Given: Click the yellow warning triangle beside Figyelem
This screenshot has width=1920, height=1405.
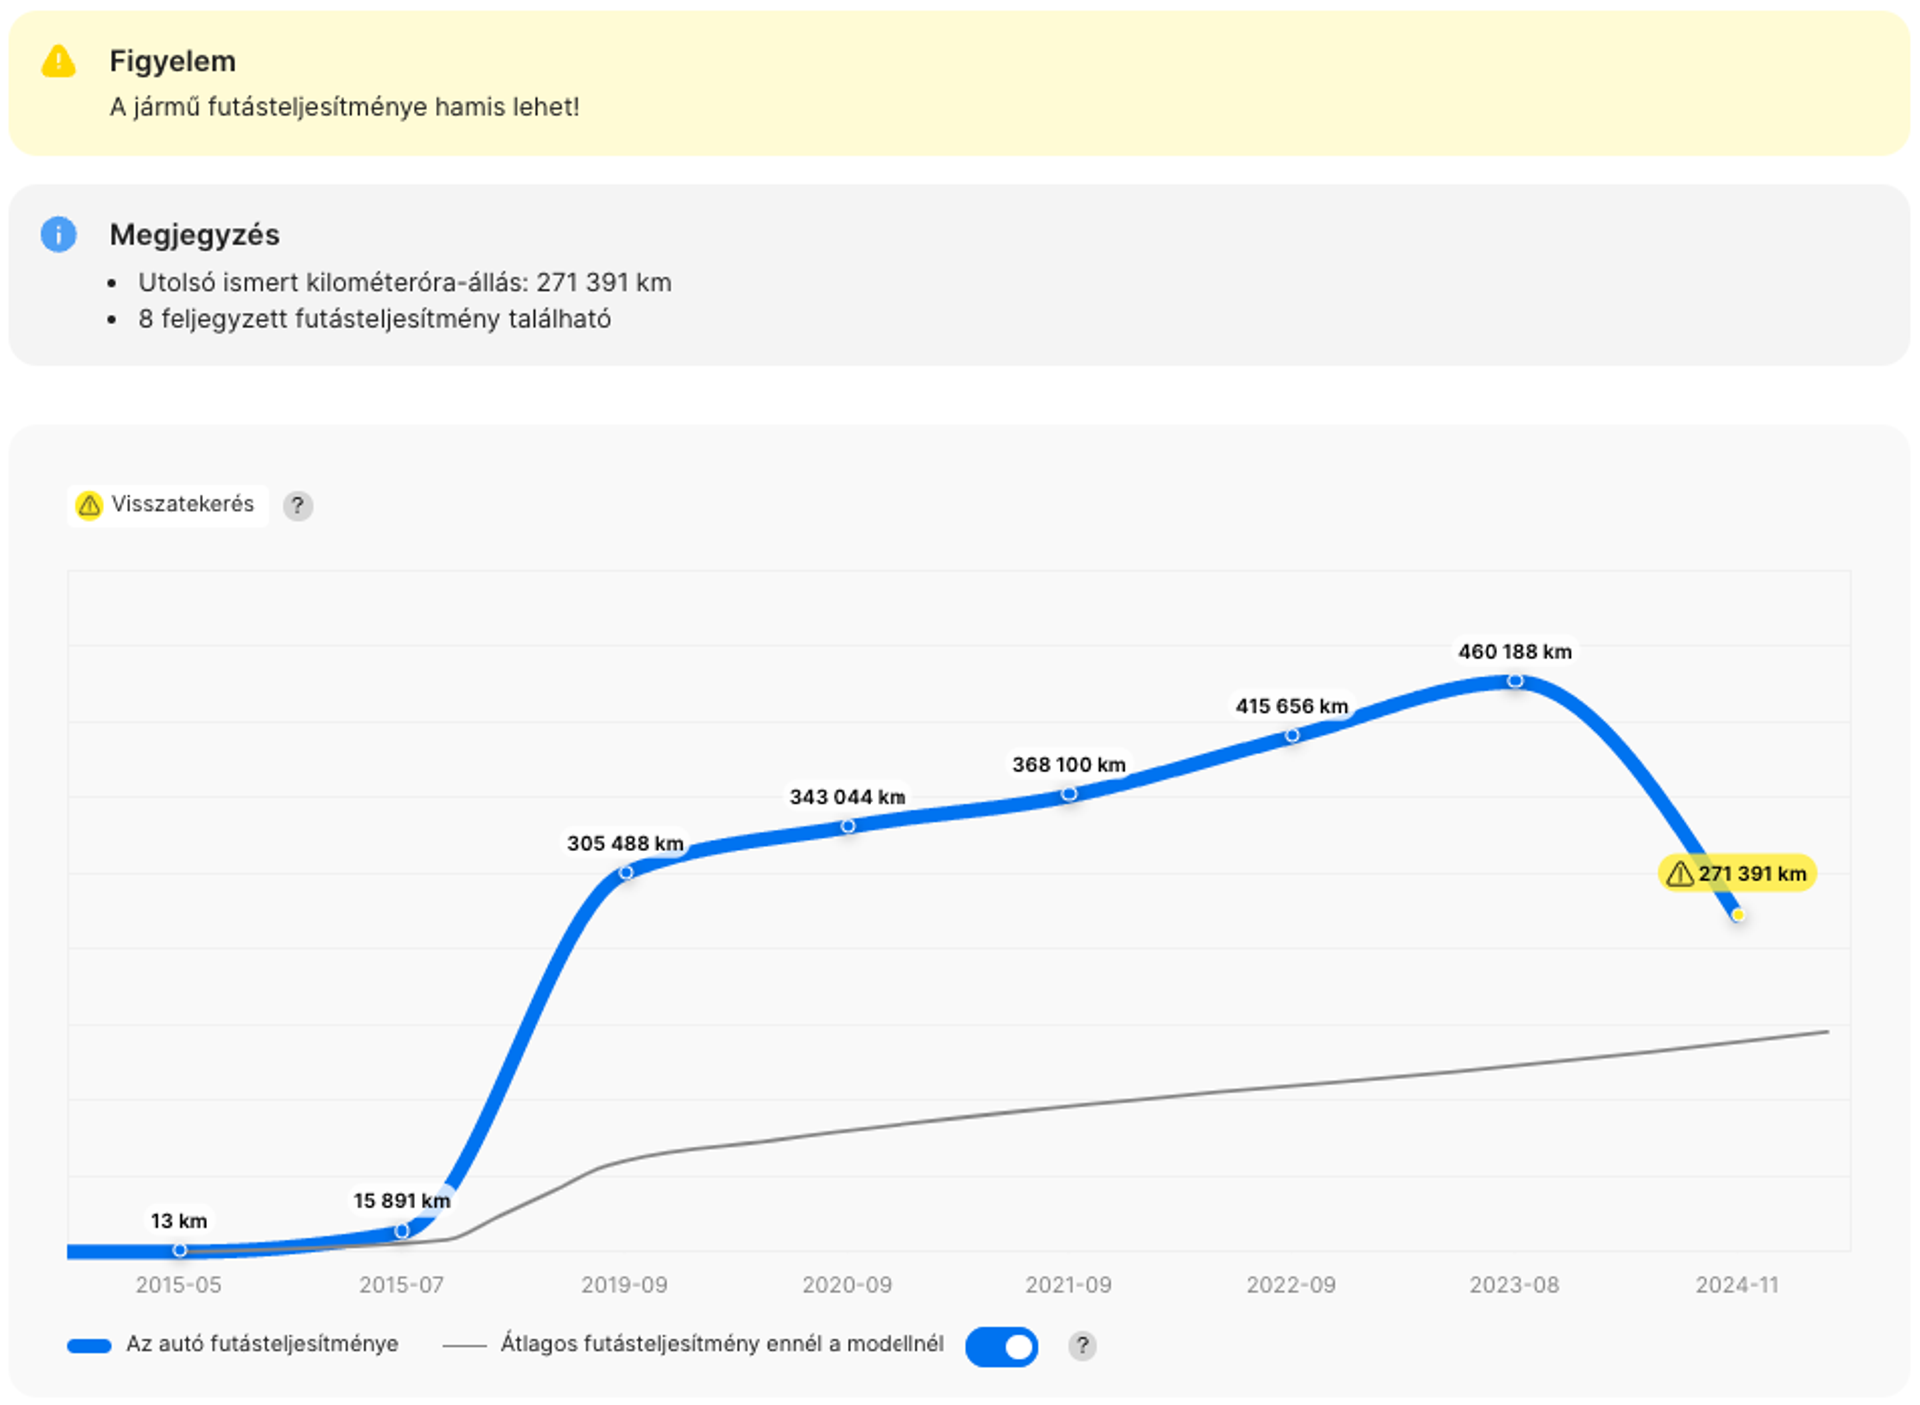Looking at the screenshot, I should point(58,61).
